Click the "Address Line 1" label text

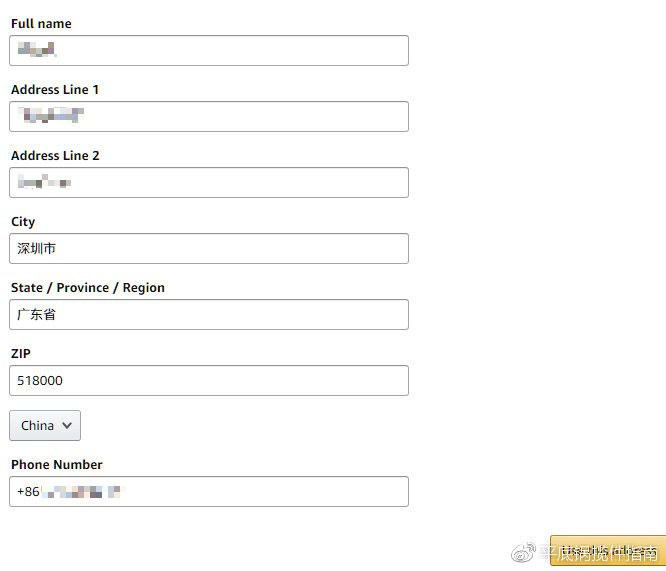(55, 89)
